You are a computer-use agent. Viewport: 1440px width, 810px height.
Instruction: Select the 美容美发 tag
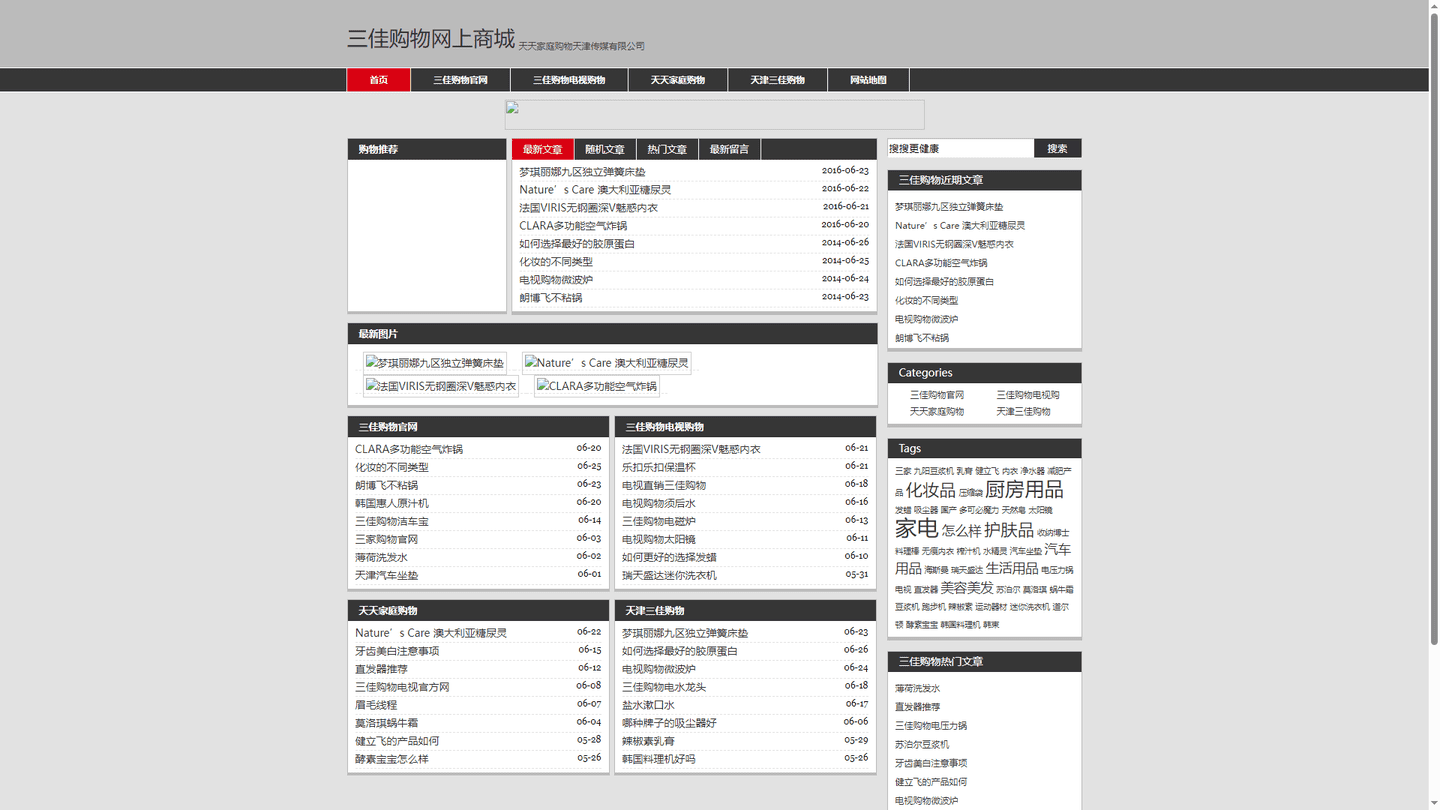[967, 588]
